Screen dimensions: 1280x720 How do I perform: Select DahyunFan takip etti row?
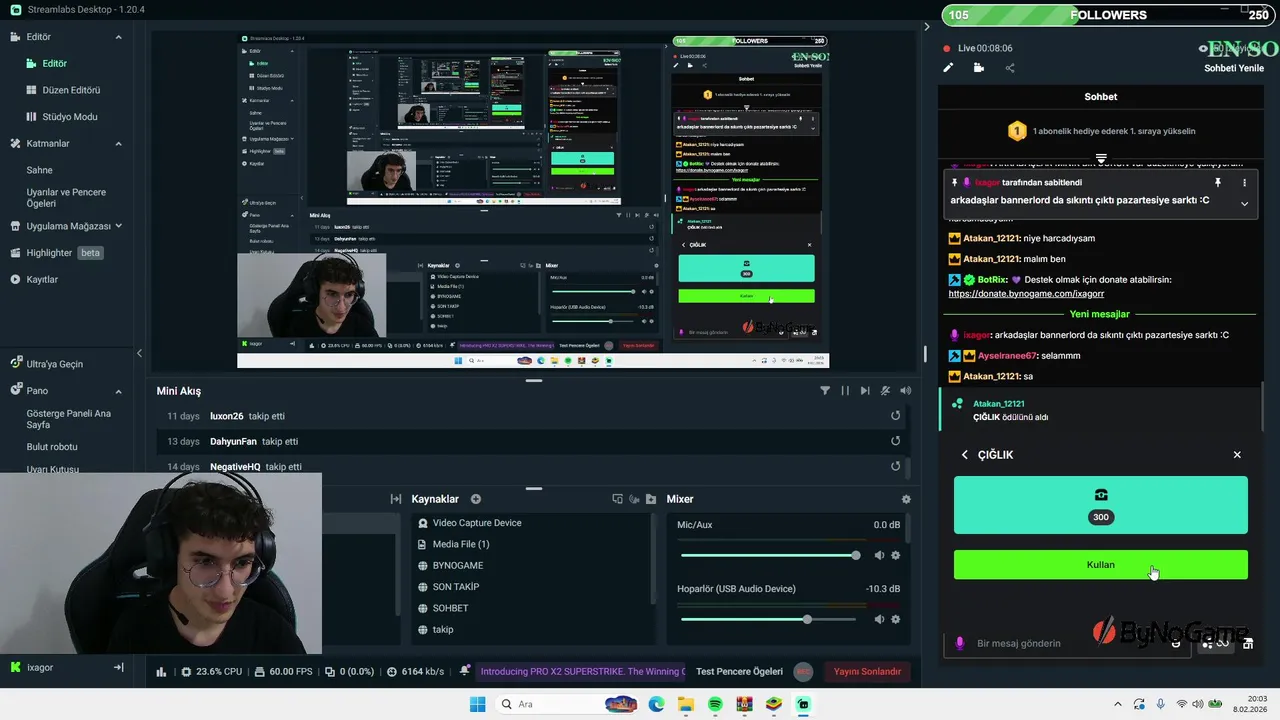[x=530, y=441]
